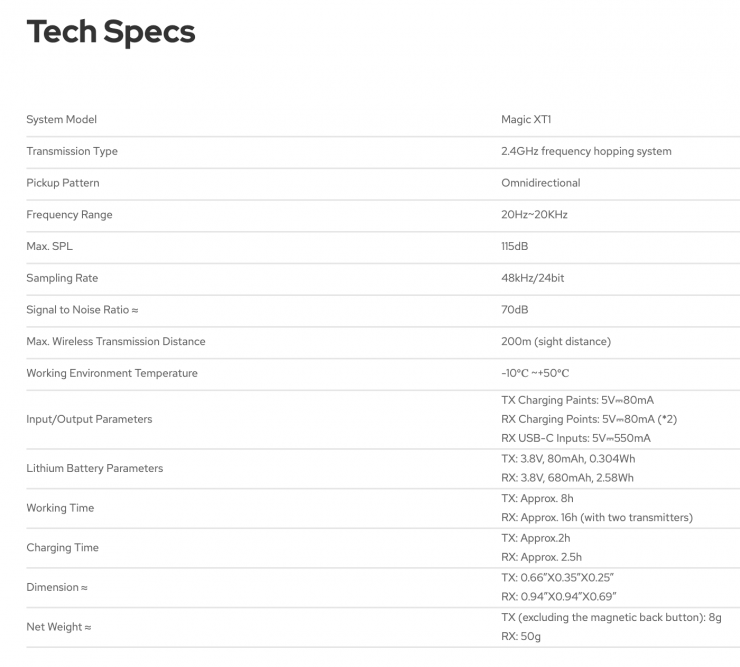Click the RX USB-C Inputs line
This screenshot has width=740, height=667.
(x=575, y=438)
